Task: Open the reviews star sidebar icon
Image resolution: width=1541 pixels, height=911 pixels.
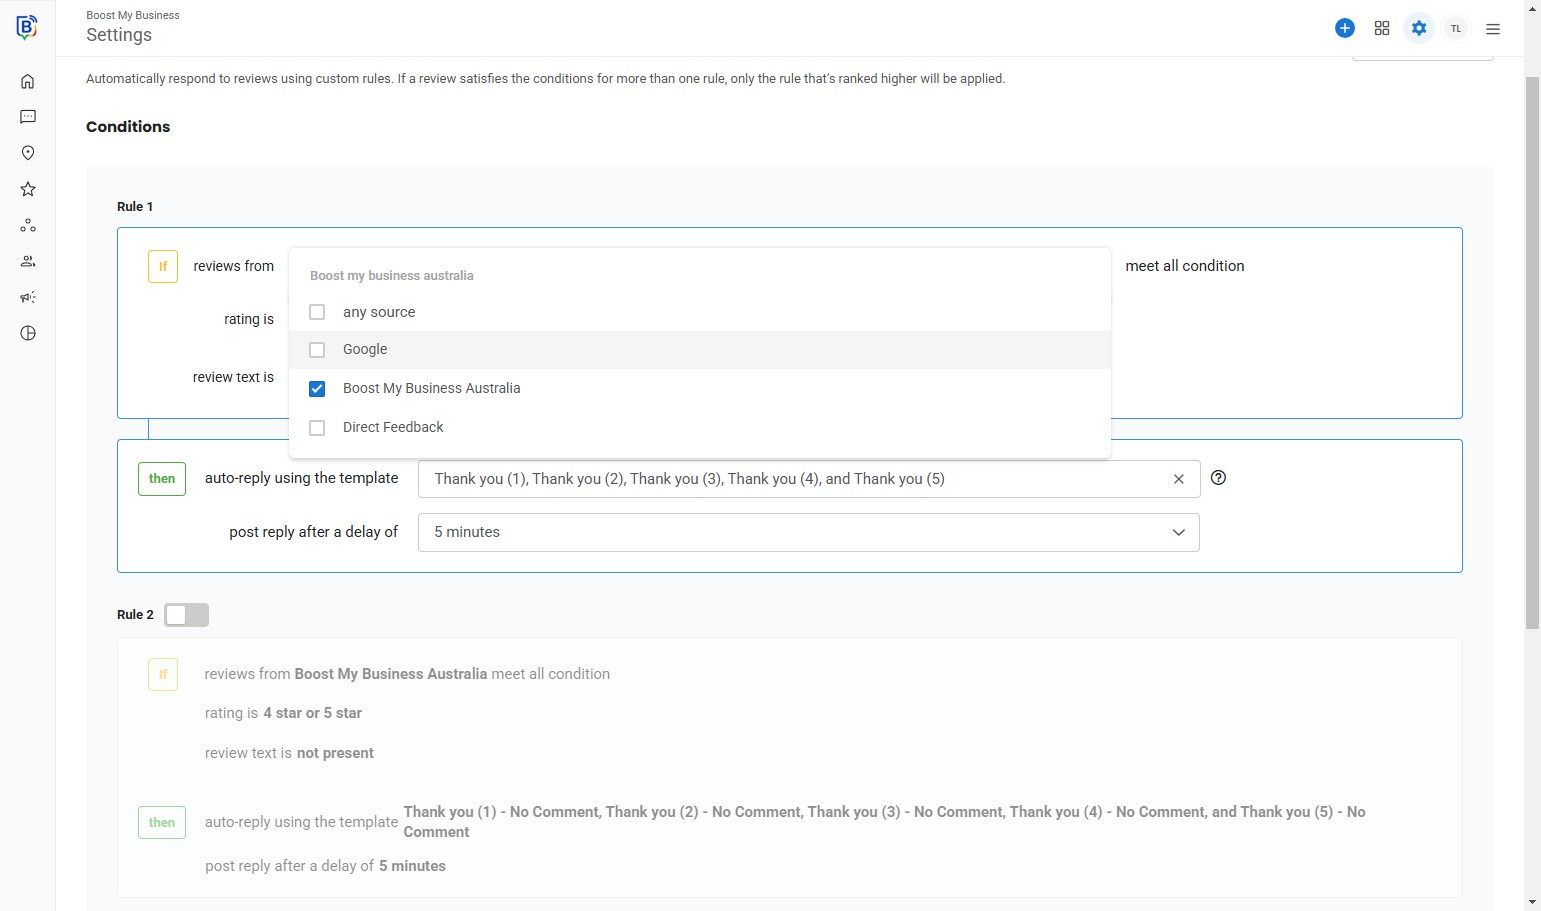Action: pyautogui.click(x=28, y=189)
